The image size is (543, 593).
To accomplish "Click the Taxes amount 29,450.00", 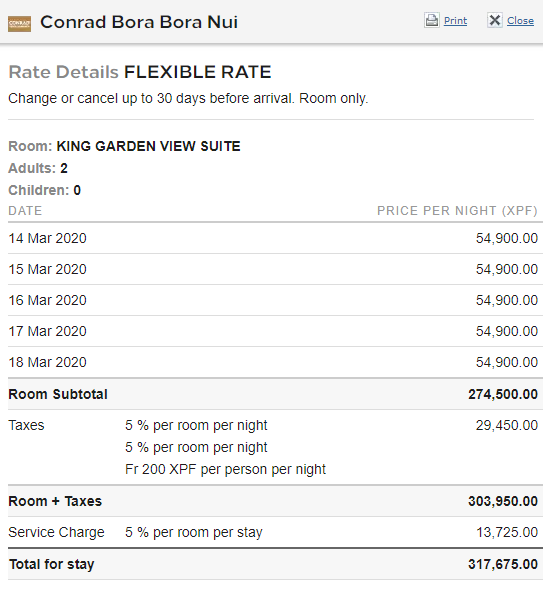I will 507,425.
